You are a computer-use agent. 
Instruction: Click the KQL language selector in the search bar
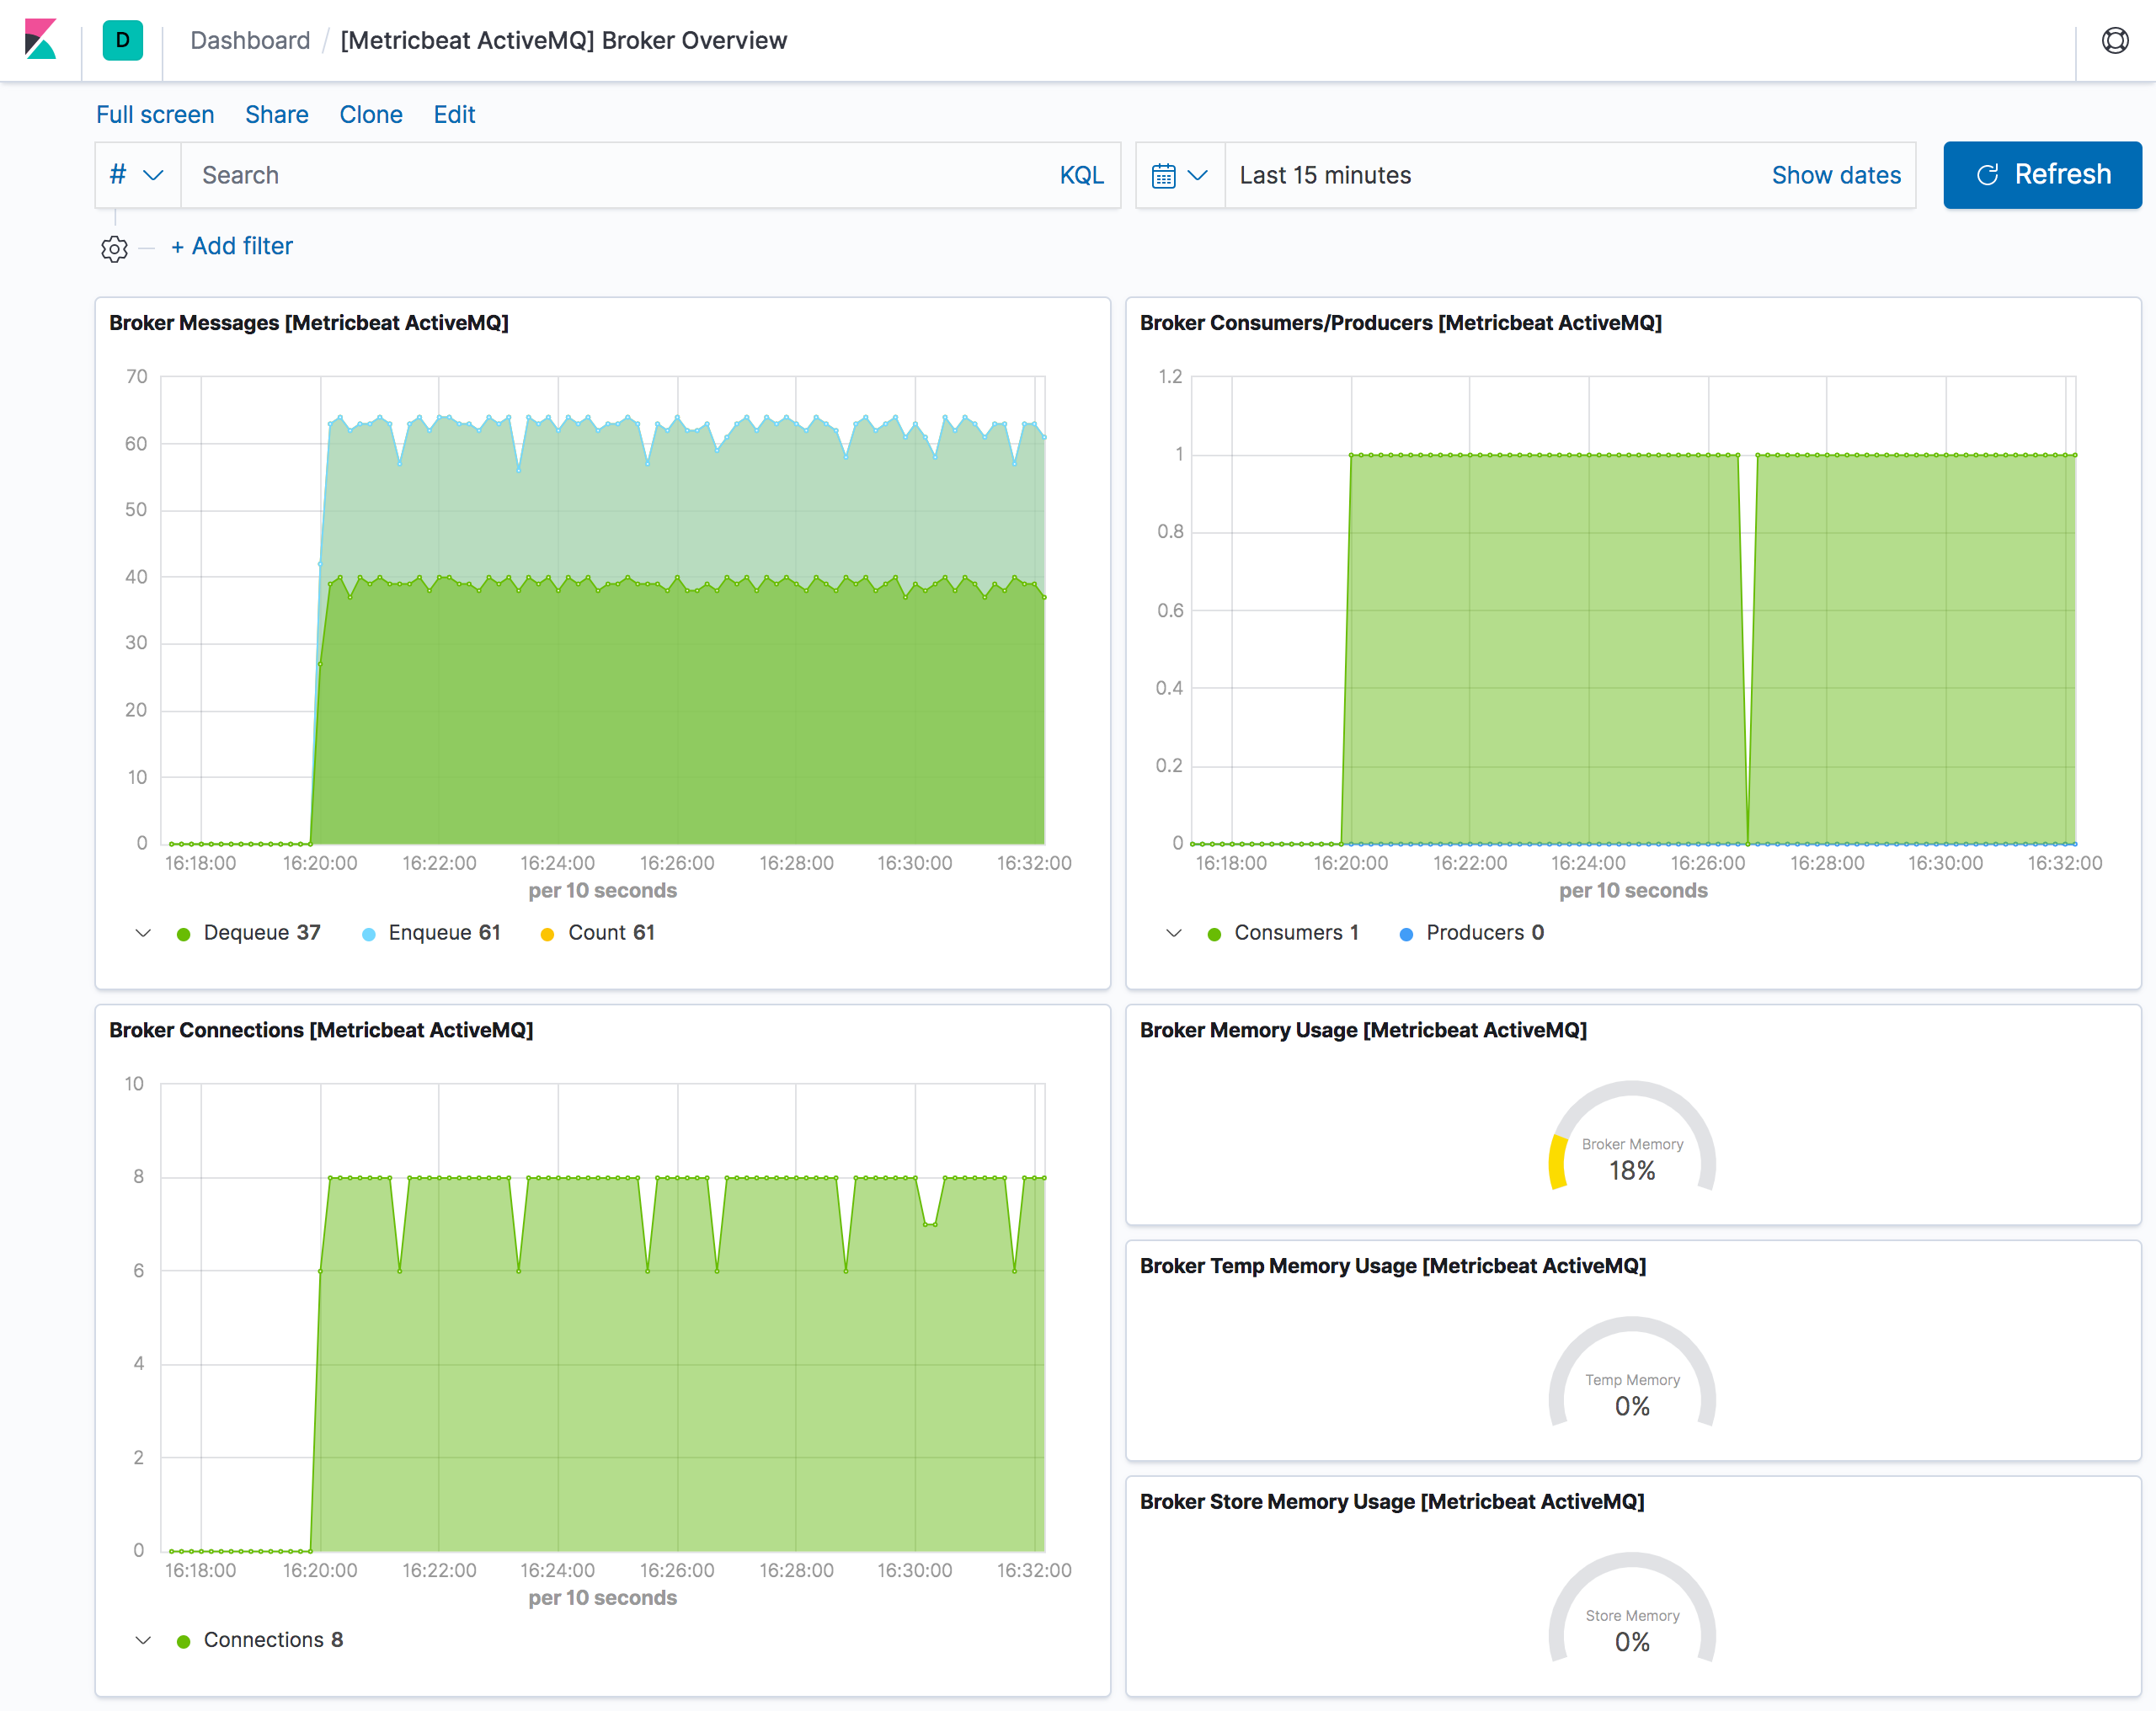[x=1082, y=175]
